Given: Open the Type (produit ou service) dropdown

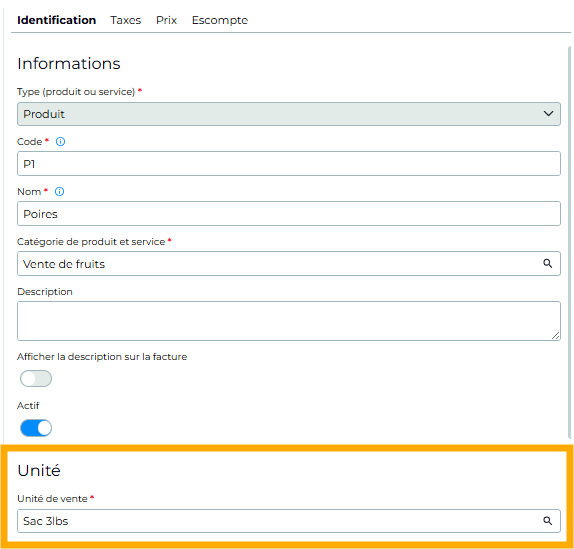Looking at the screenshot, I should pyautogui.click(x=289, y=114).
